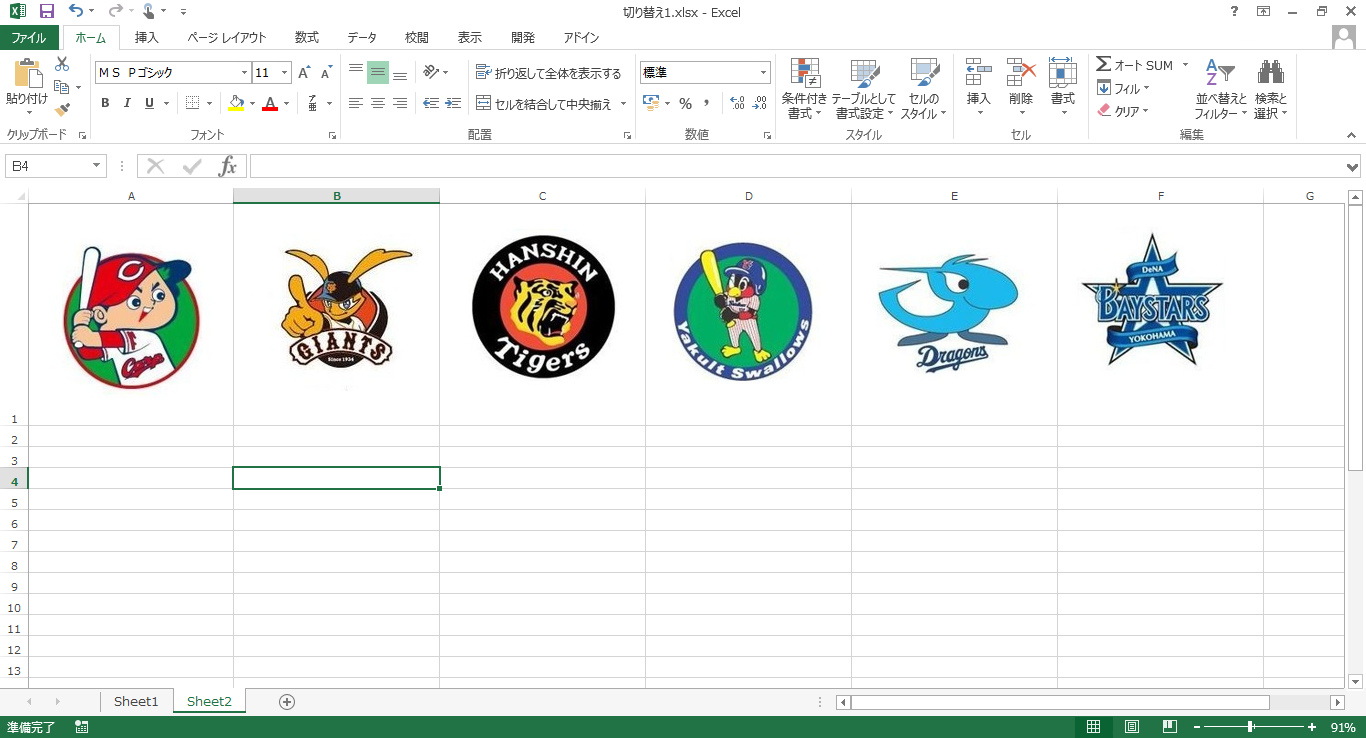
Task: Increase decimal places
Action: tap(737, 103)
